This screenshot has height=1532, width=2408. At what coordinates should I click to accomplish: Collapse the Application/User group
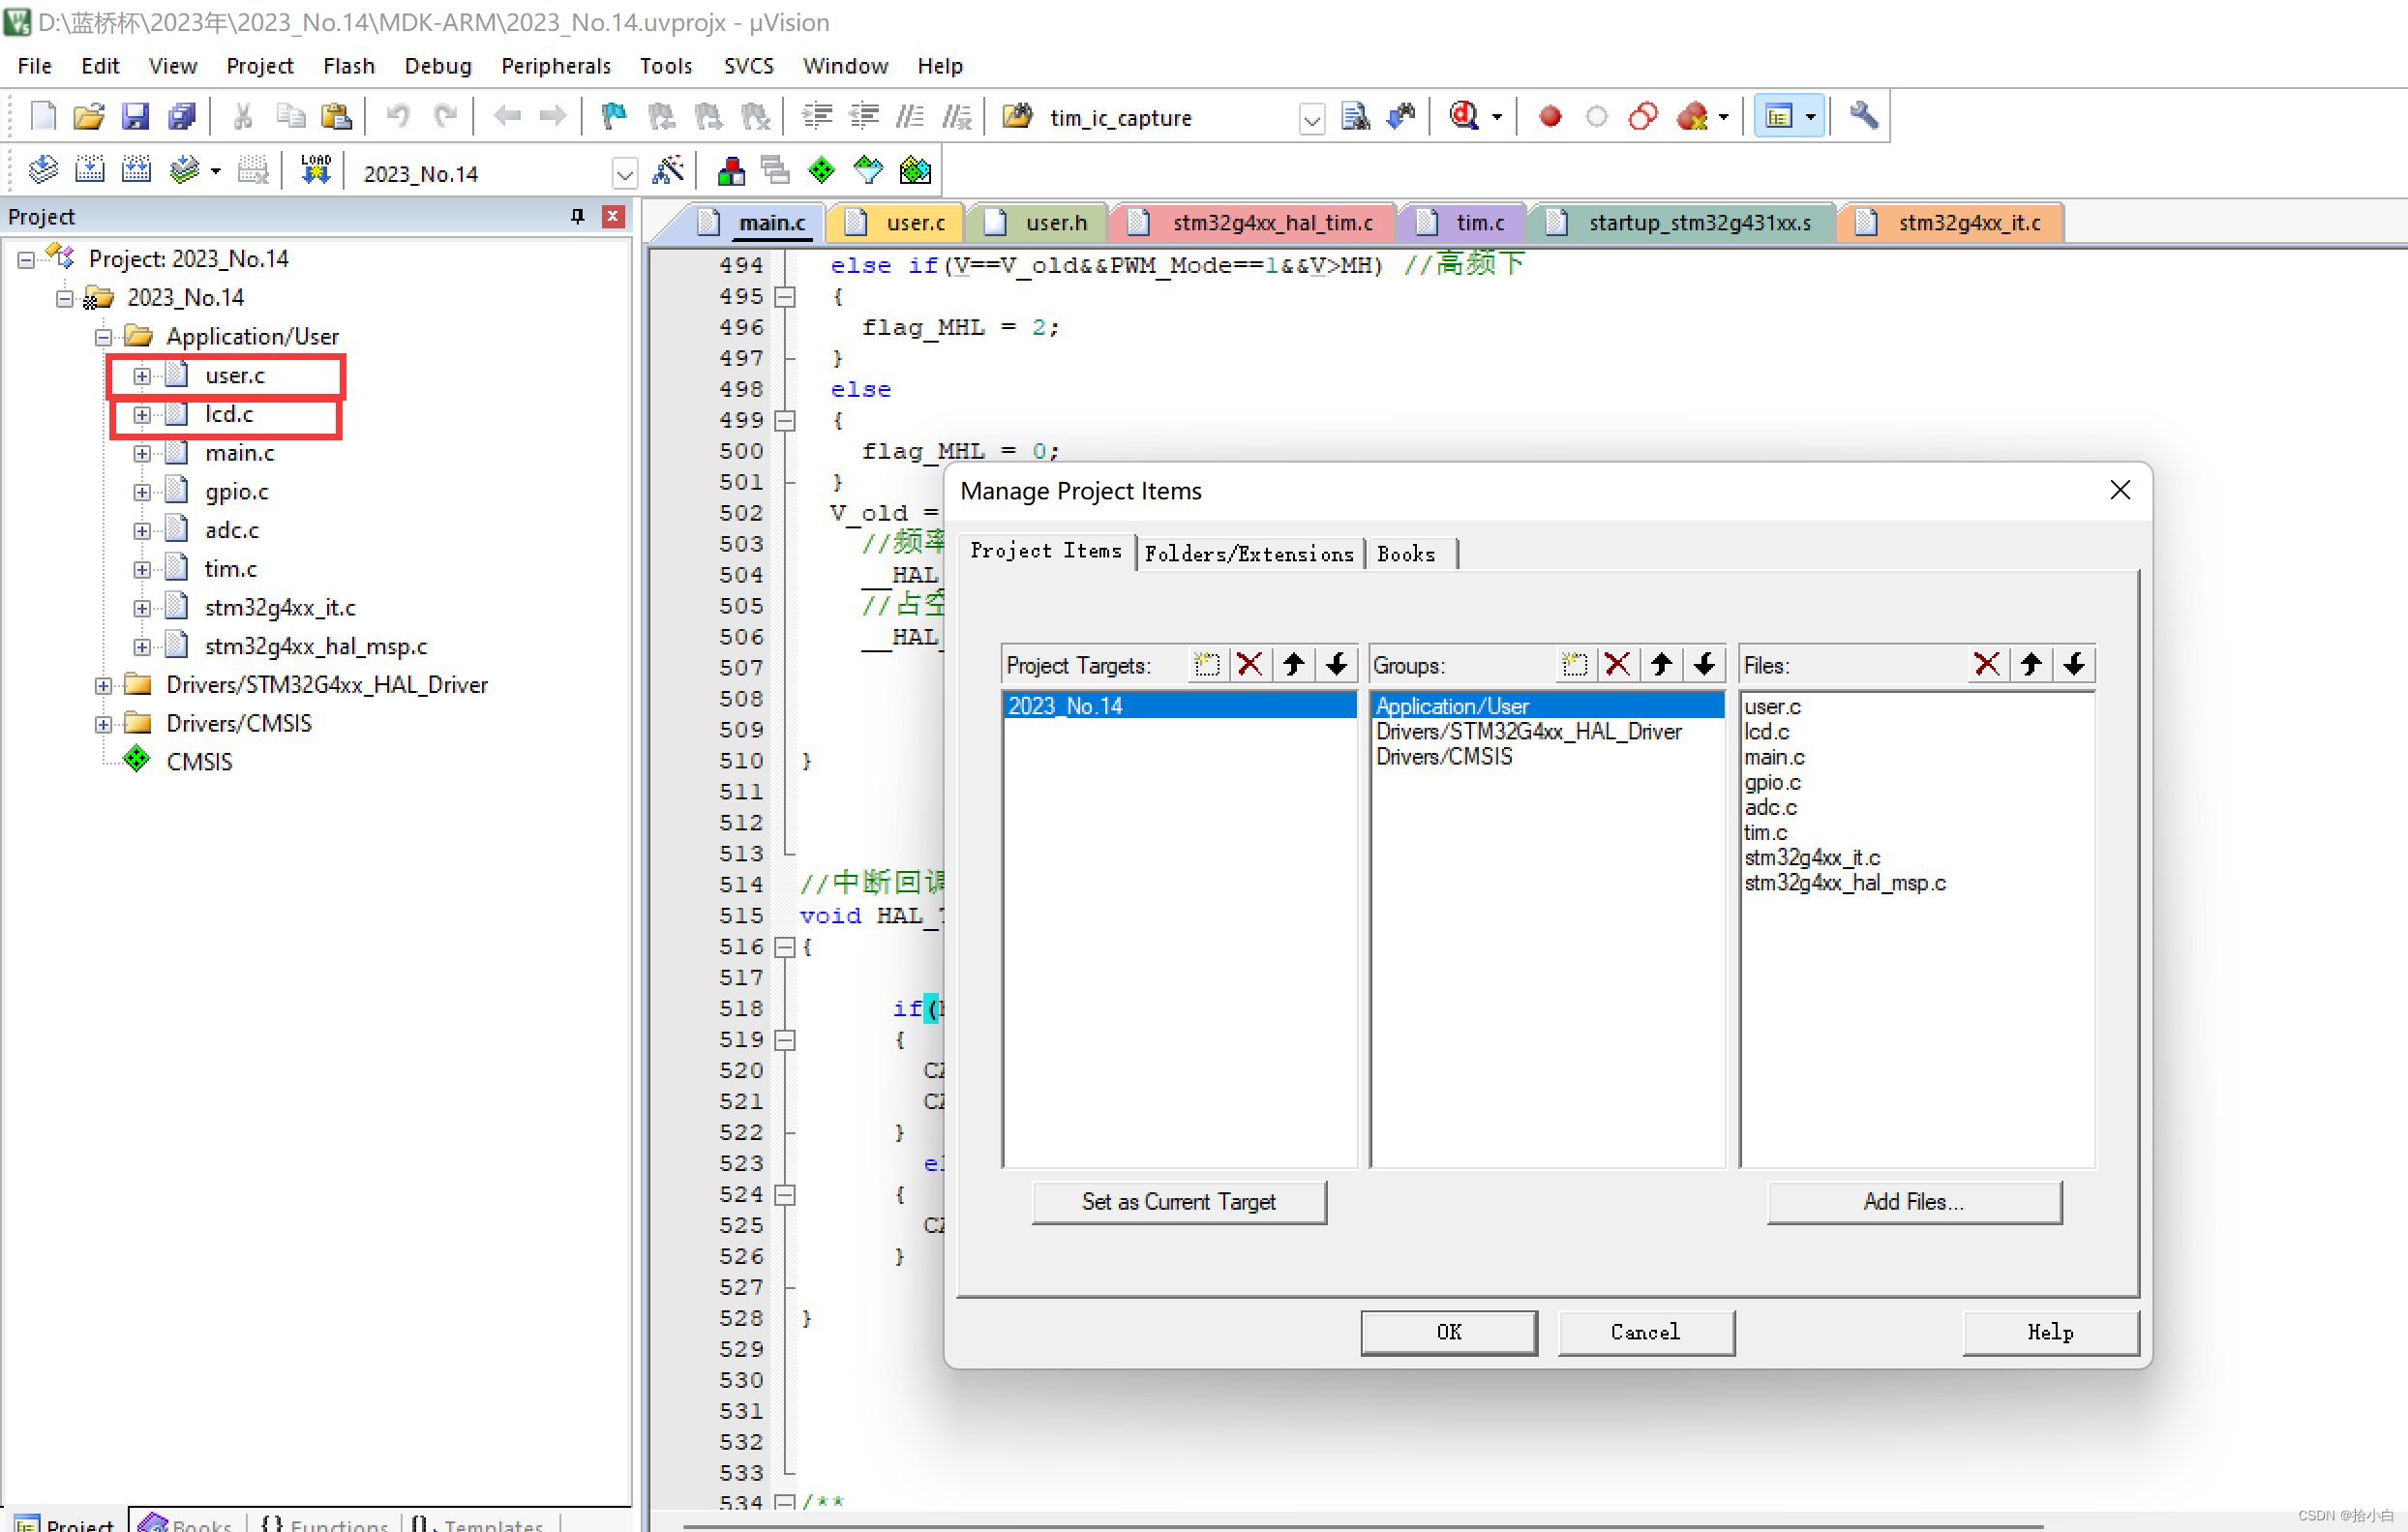[103, 338]
